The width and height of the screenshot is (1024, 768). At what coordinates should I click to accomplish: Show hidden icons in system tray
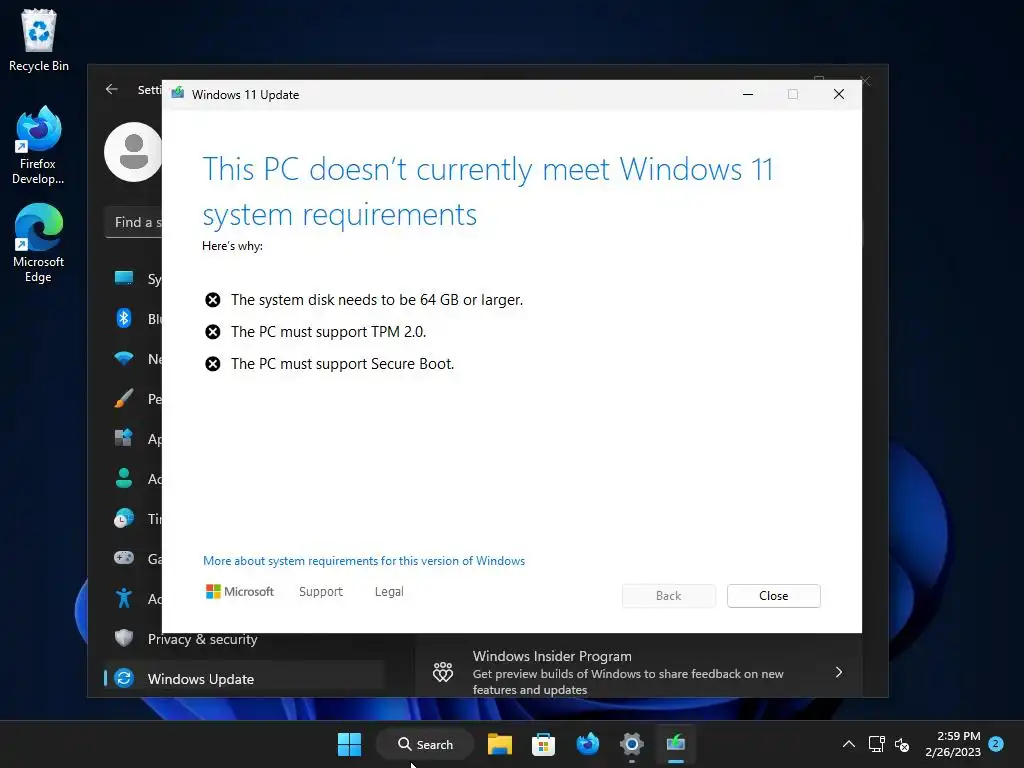coord(848,744)
